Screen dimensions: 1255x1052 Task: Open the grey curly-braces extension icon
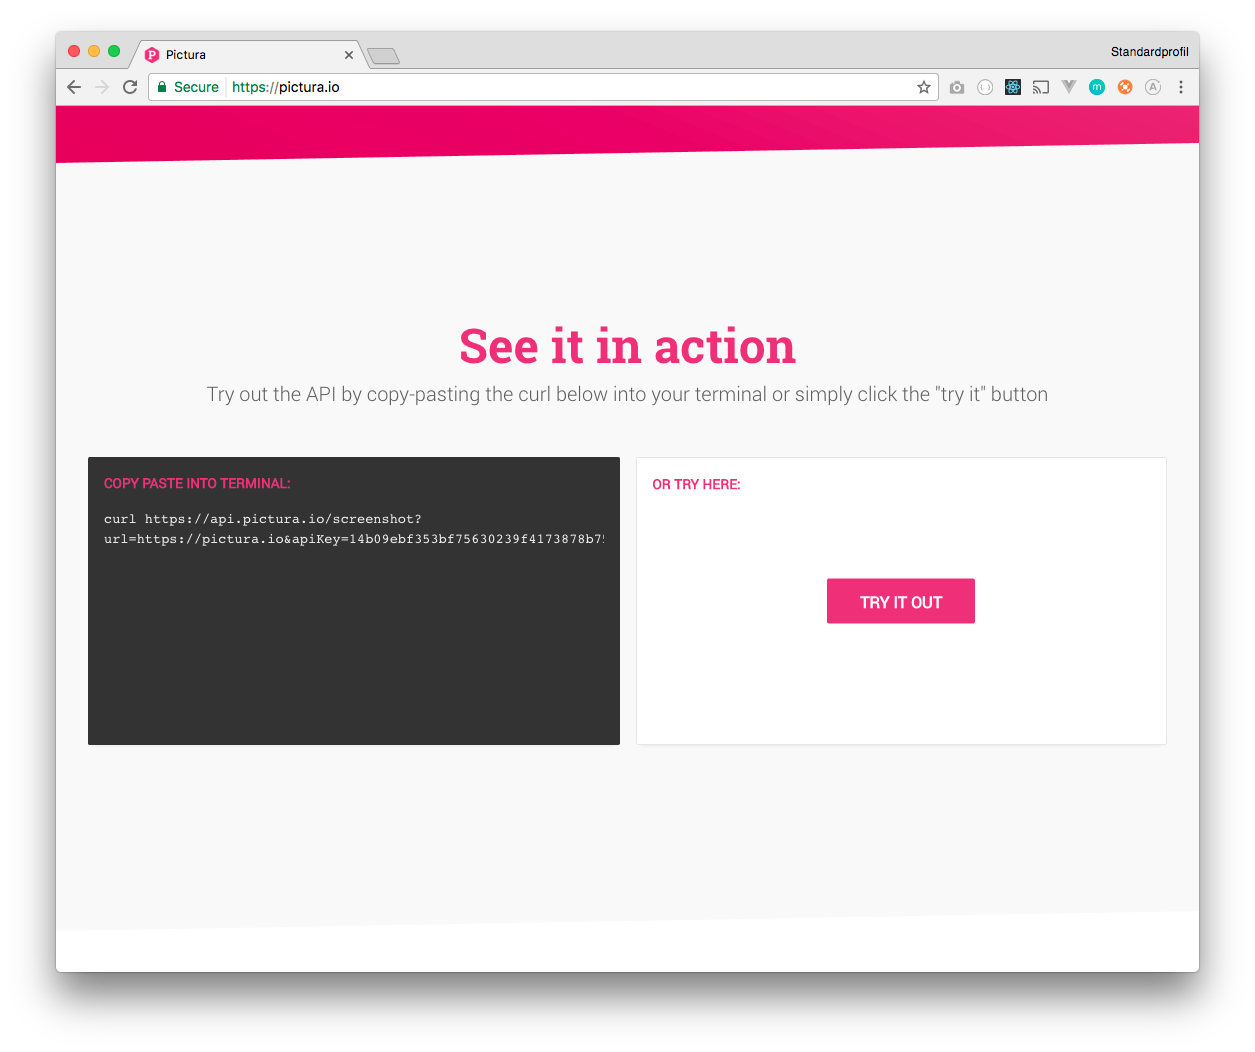pos(985,87)
